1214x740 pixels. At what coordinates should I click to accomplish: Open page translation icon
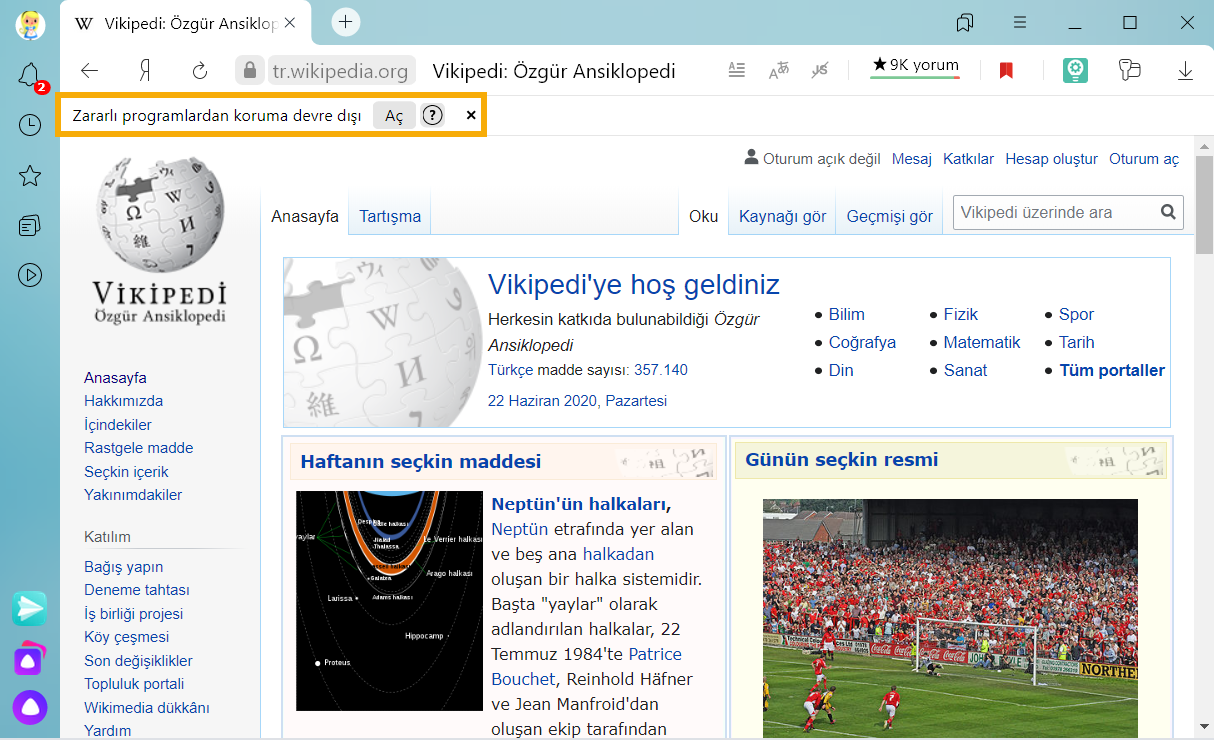[x=779, y=70]
